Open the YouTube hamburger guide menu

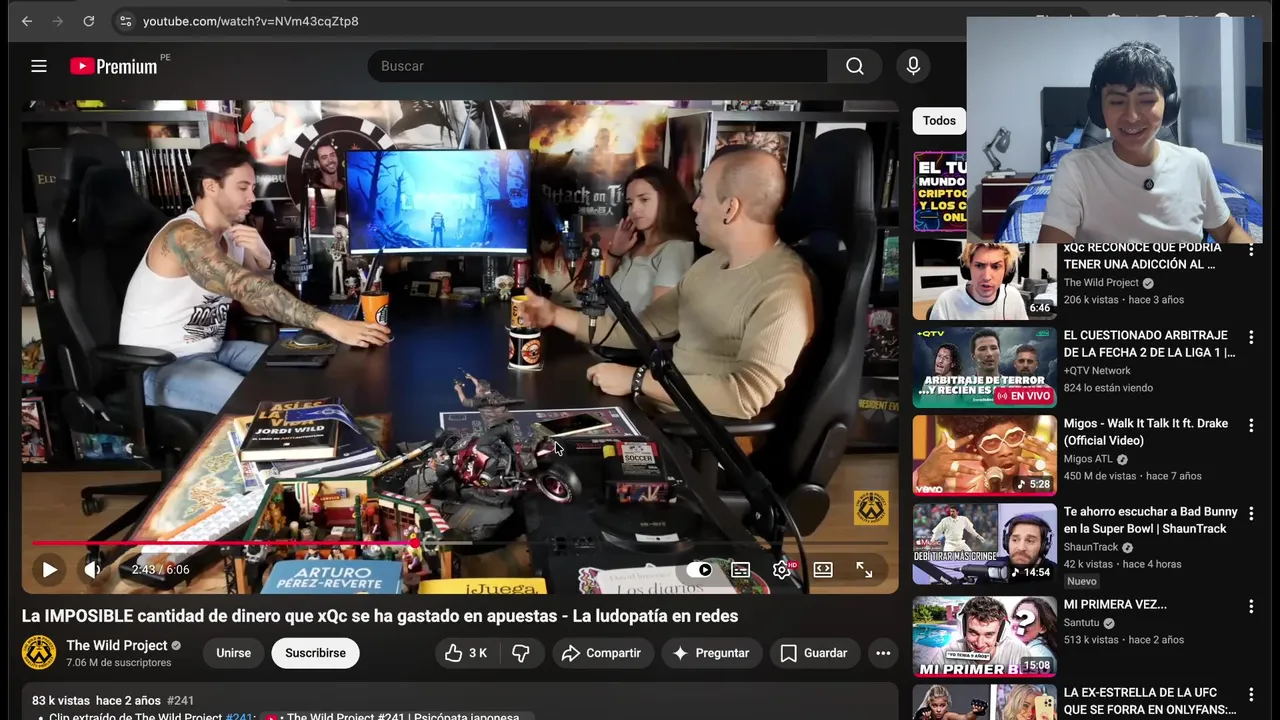tap(39, 66)
